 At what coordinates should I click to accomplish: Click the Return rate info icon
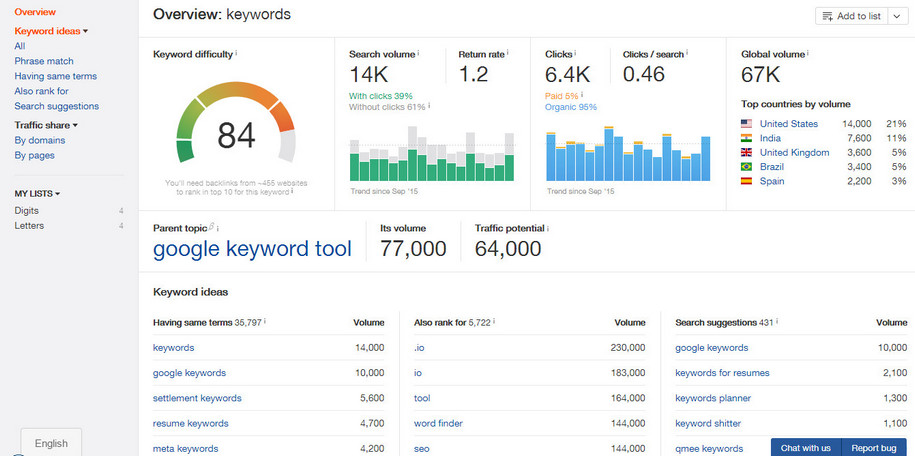(x=508, y=53)
